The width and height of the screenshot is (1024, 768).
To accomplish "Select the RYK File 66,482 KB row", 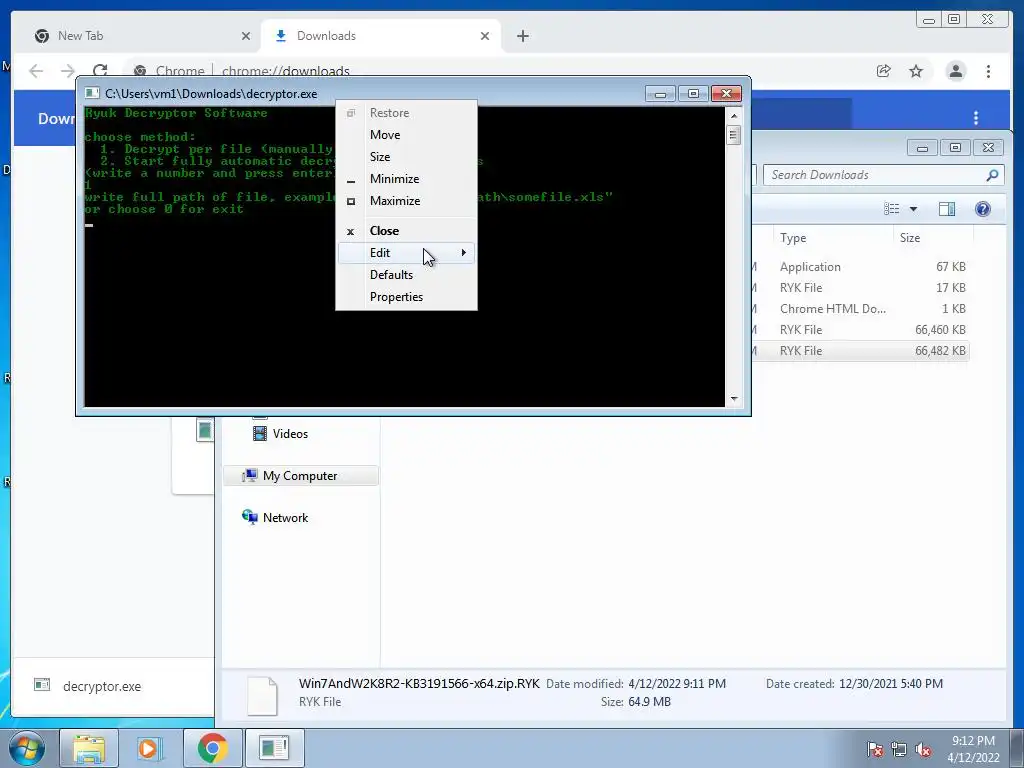I will pos(860,351).
